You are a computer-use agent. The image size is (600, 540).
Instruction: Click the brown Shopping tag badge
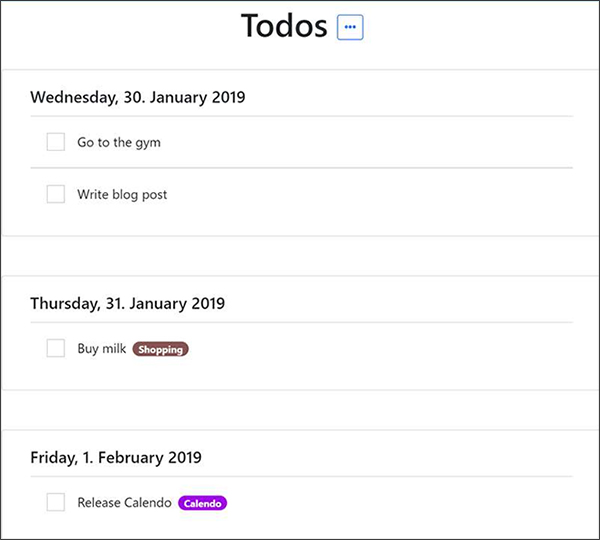click(160, 349)
